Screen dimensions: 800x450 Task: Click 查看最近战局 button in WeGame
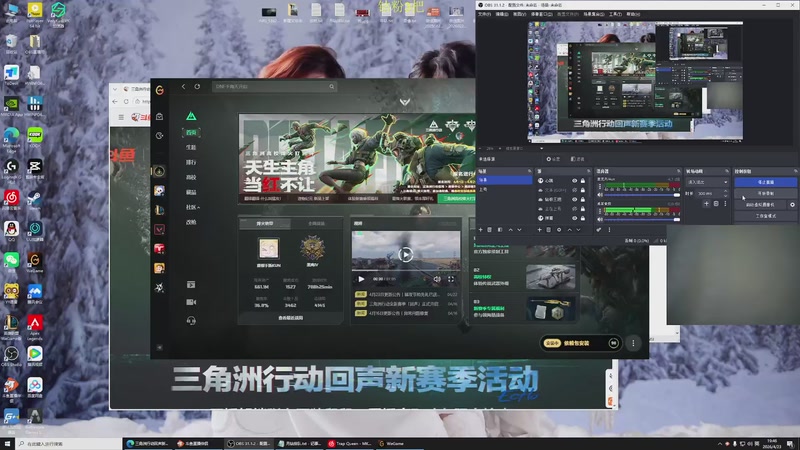290,318
